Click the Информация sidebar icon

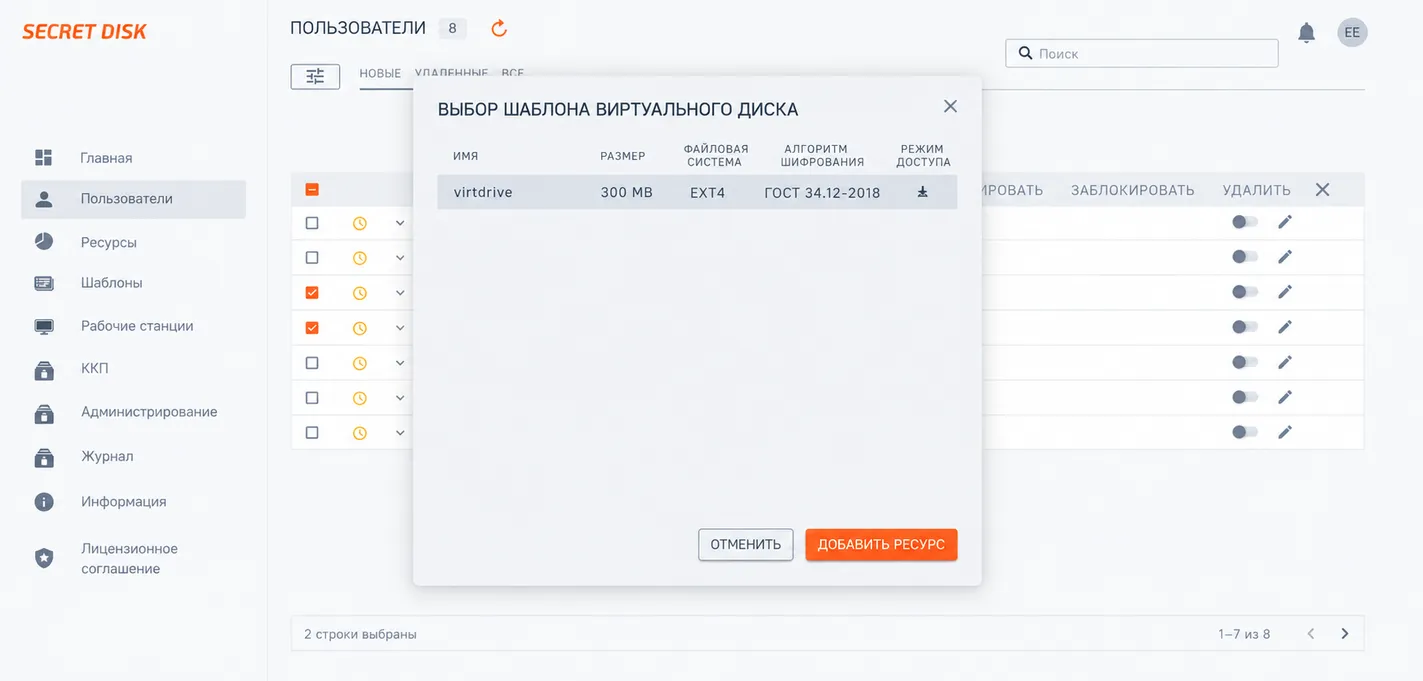44,502
